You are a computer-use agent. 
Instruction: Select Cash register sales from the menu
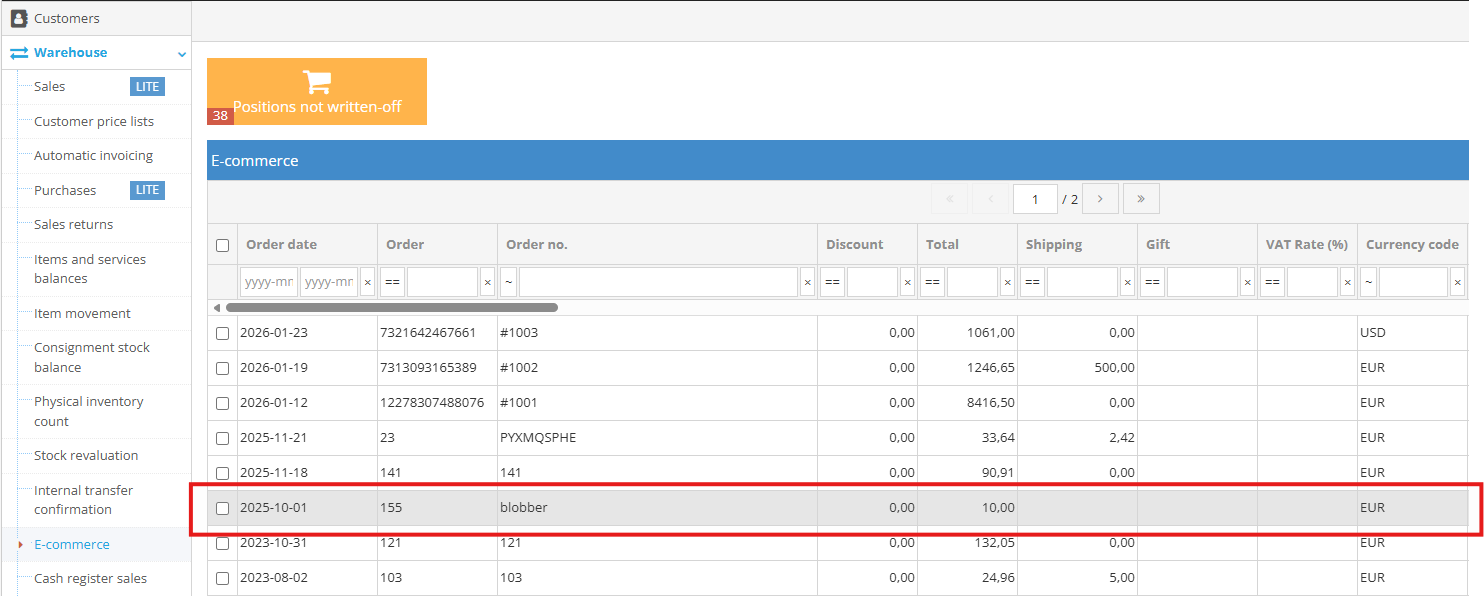[x=88, y=578]
